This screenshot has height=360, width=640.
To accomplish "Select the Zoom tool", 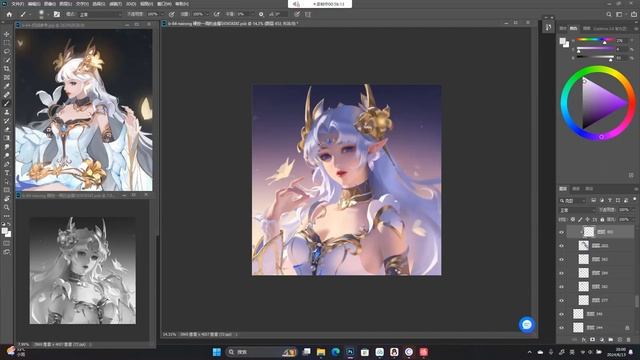I will coord(7,207).
